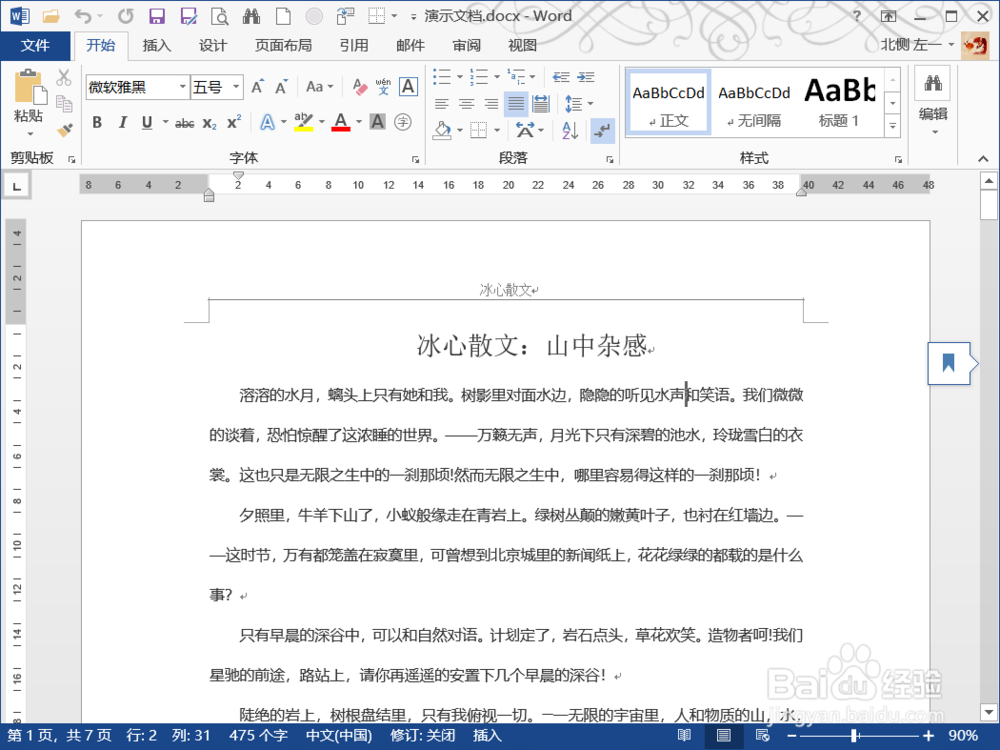Apply character shading (gray A) icon

coord(378,122)
